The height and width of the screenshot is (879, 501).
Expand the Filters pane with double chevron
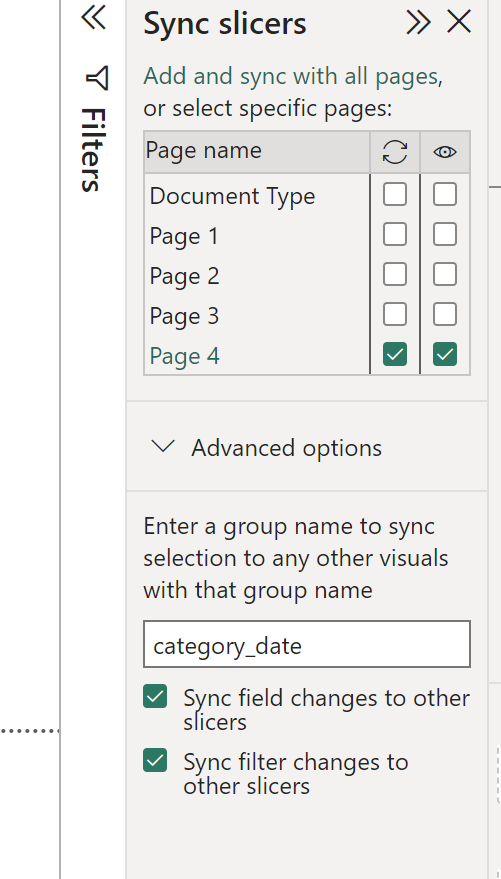click(x=93, y=17)
